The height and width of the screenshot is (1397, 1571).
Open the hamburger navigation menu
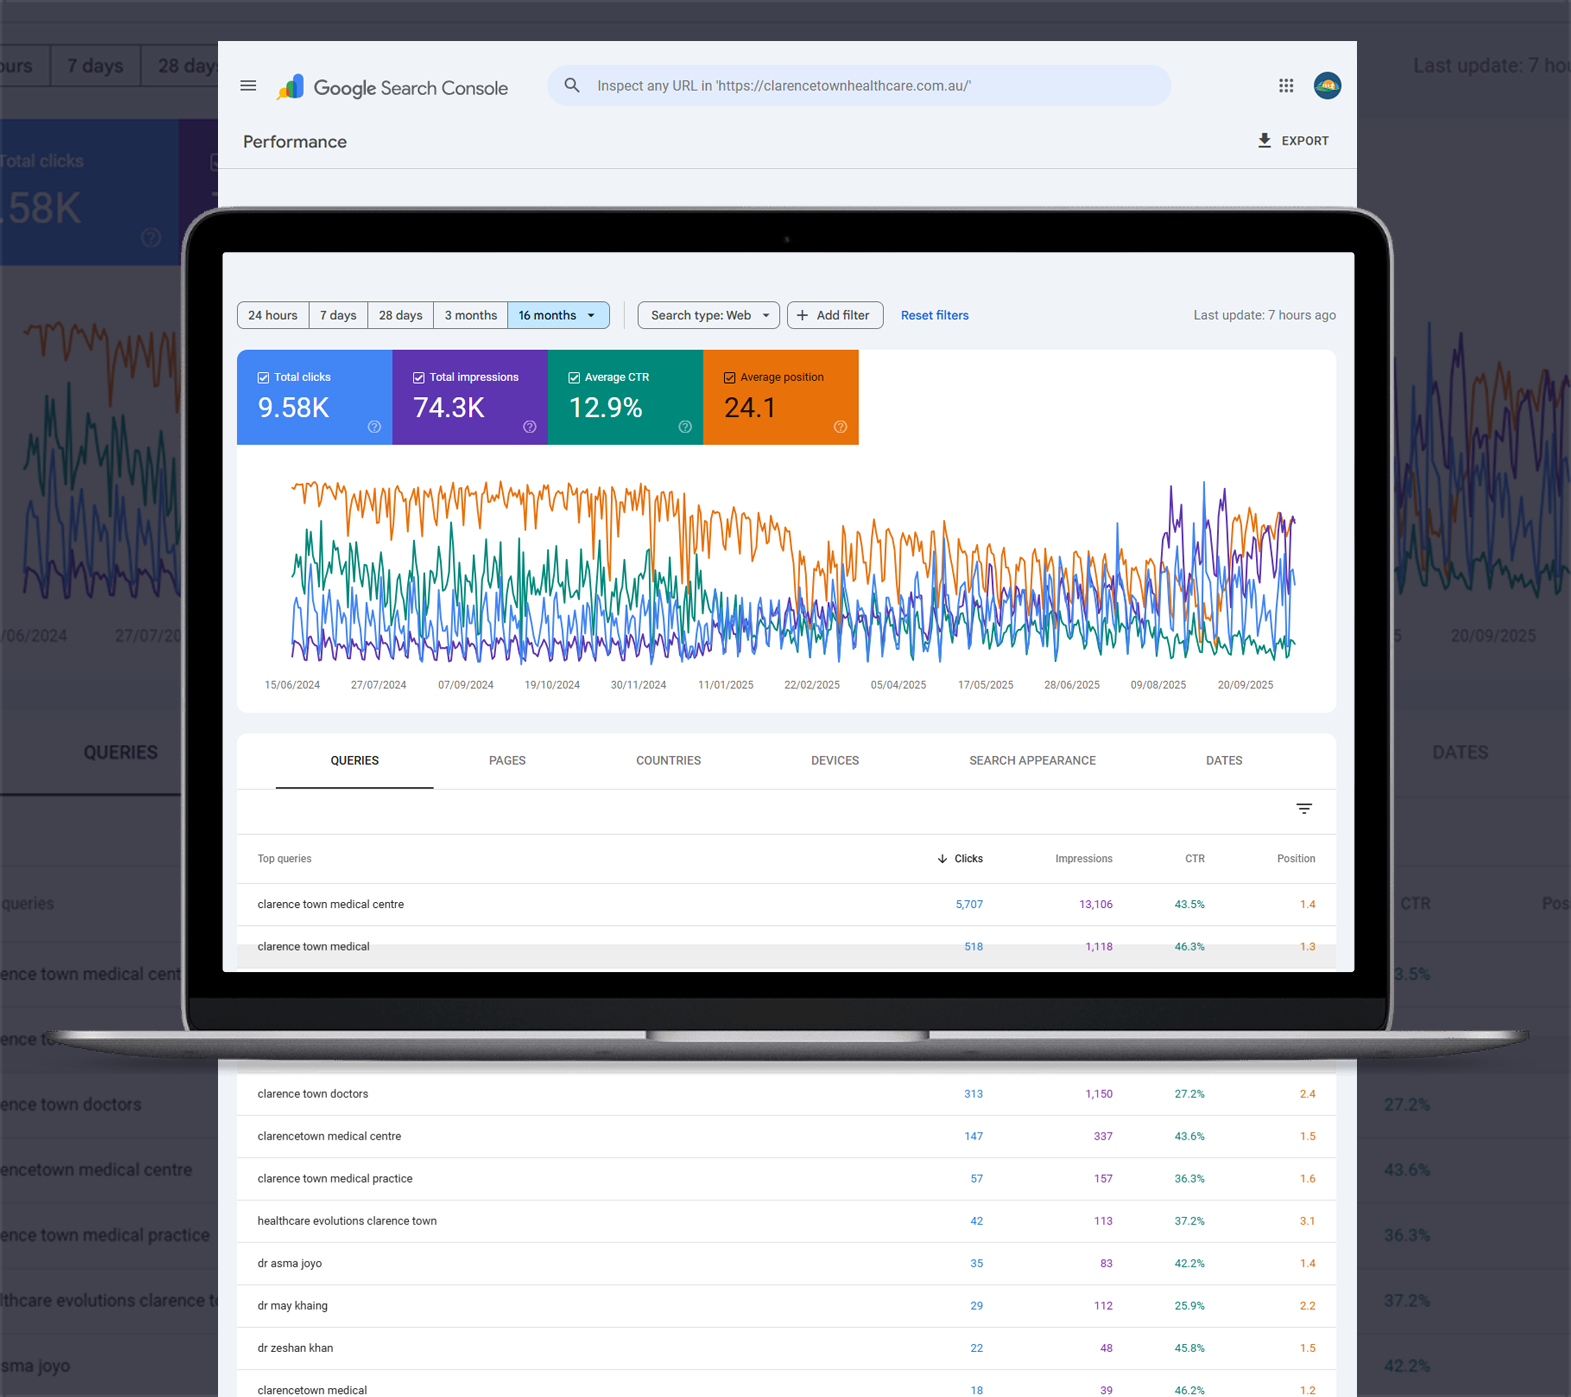(248, 86)
